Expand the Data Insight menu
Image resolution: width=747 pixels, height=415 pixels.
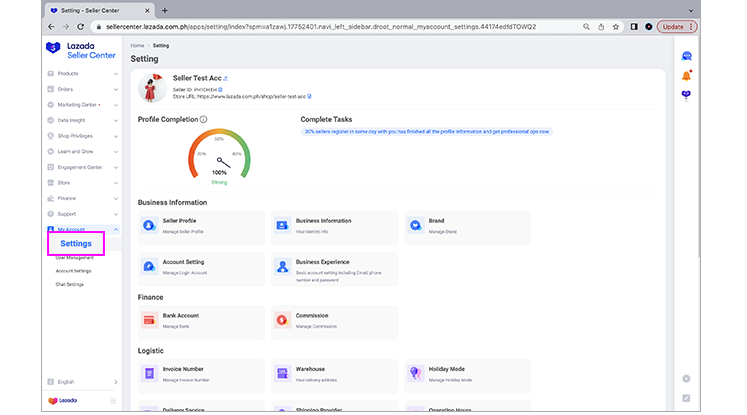(82, 121)
